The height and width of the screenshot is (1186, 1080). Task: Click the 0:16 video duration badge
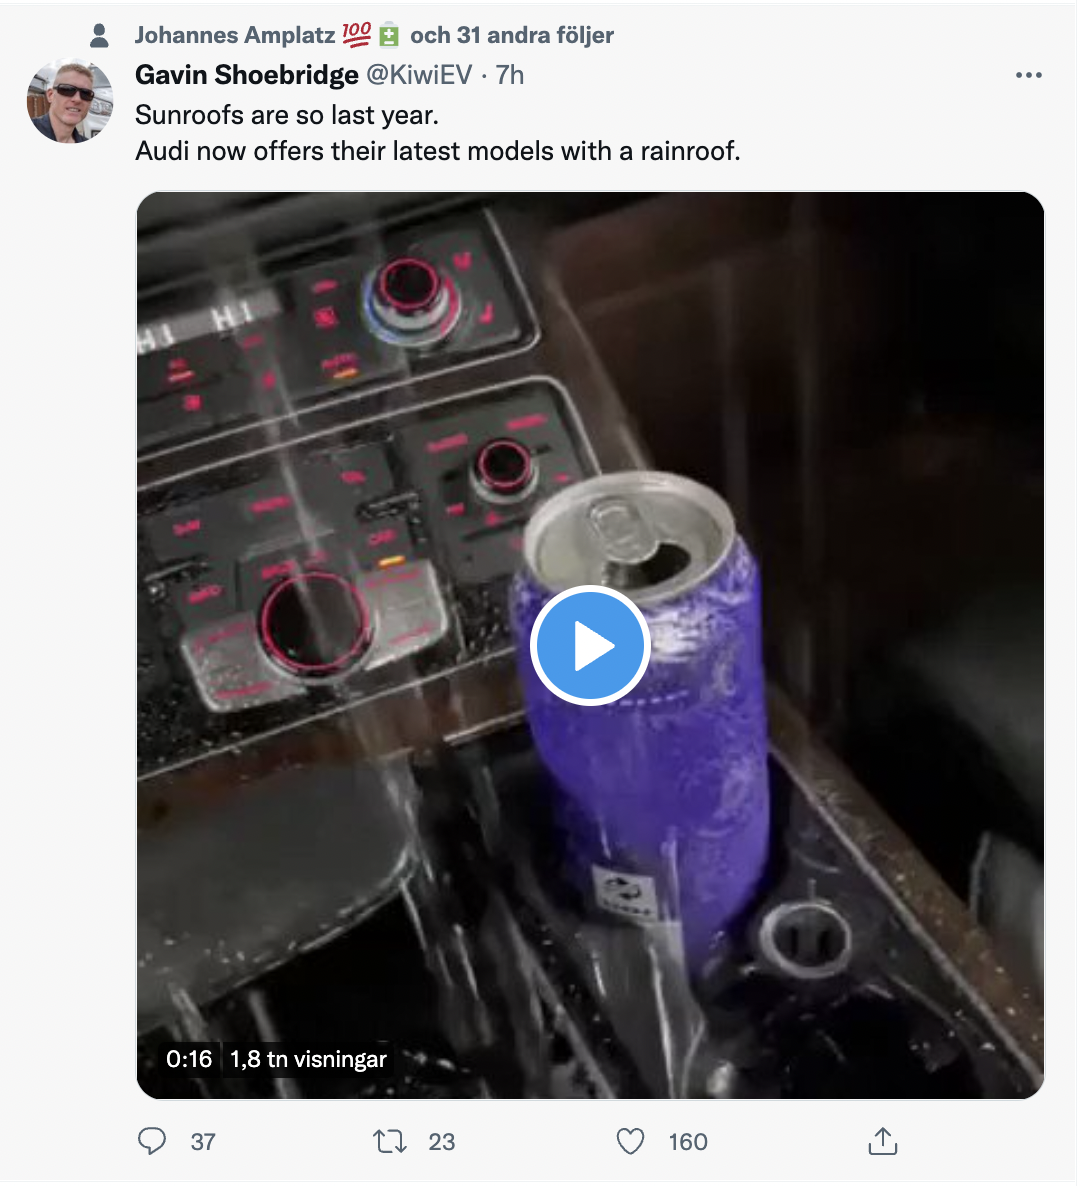[189, 1059]
